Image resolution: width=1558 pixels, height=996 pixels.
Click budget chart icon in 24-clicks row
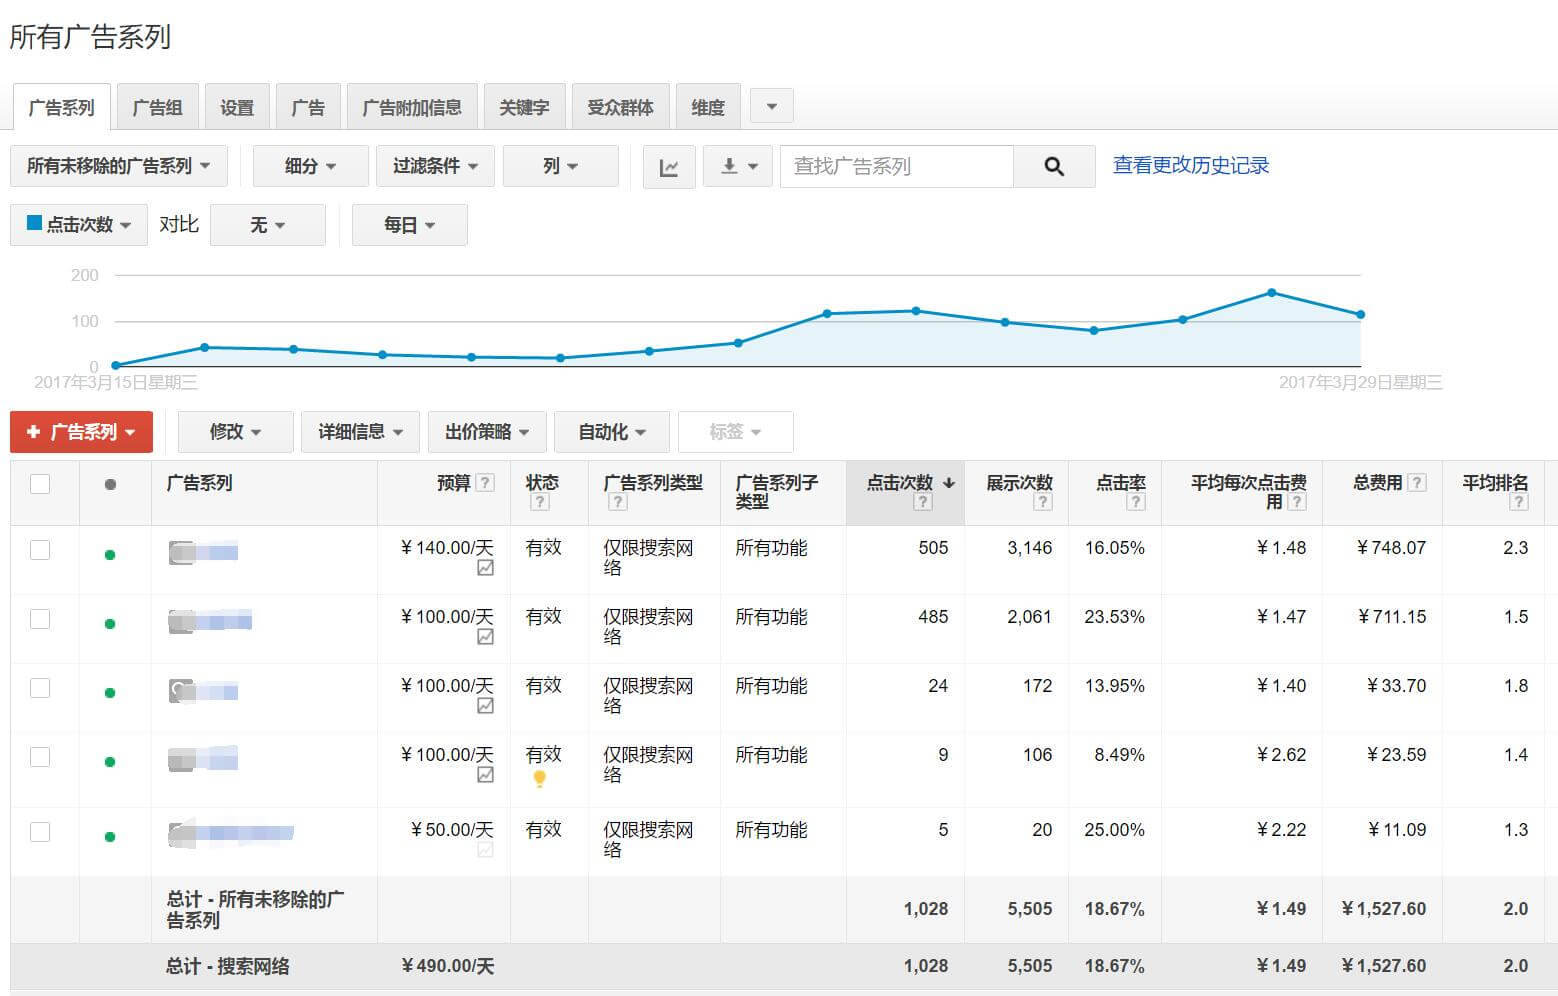tap(485, 706)
